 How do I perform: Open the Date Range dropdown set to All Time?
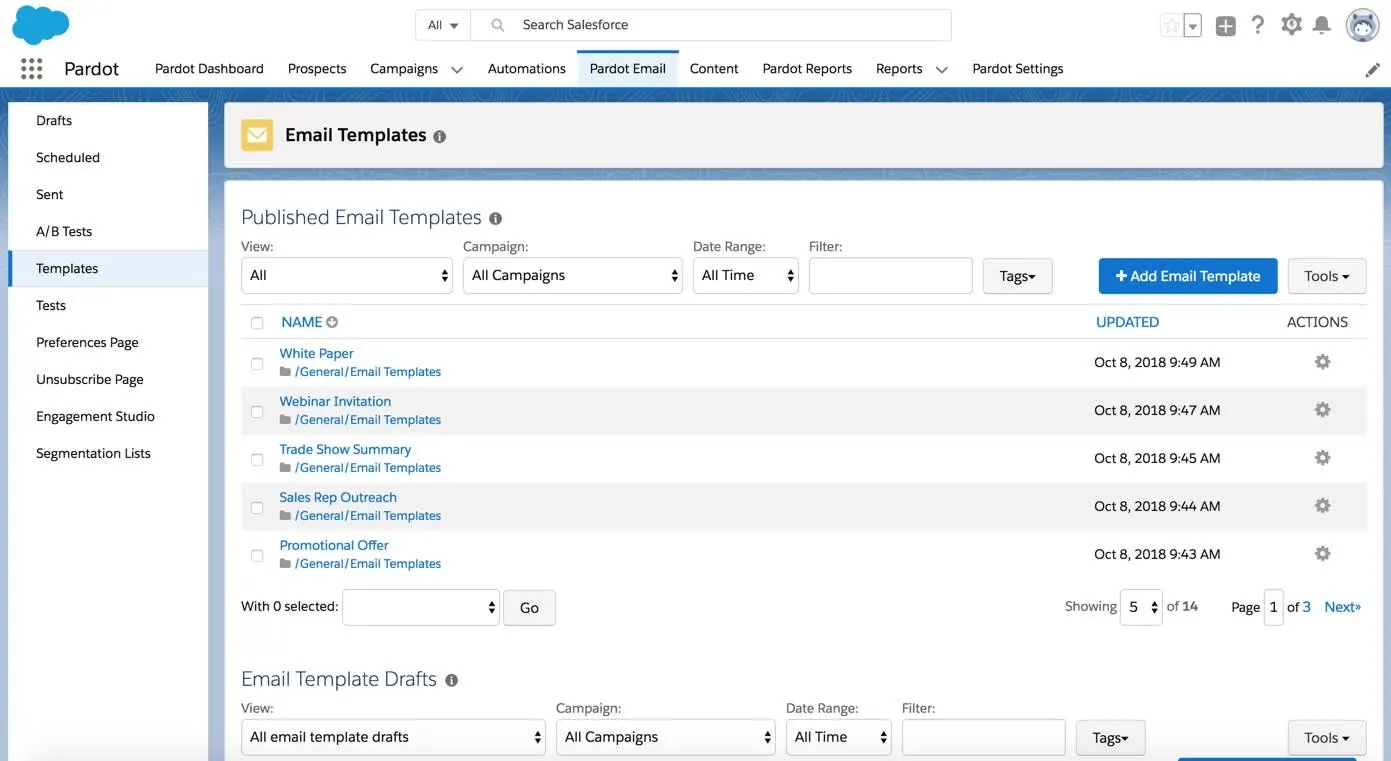[x=745, y=274]
